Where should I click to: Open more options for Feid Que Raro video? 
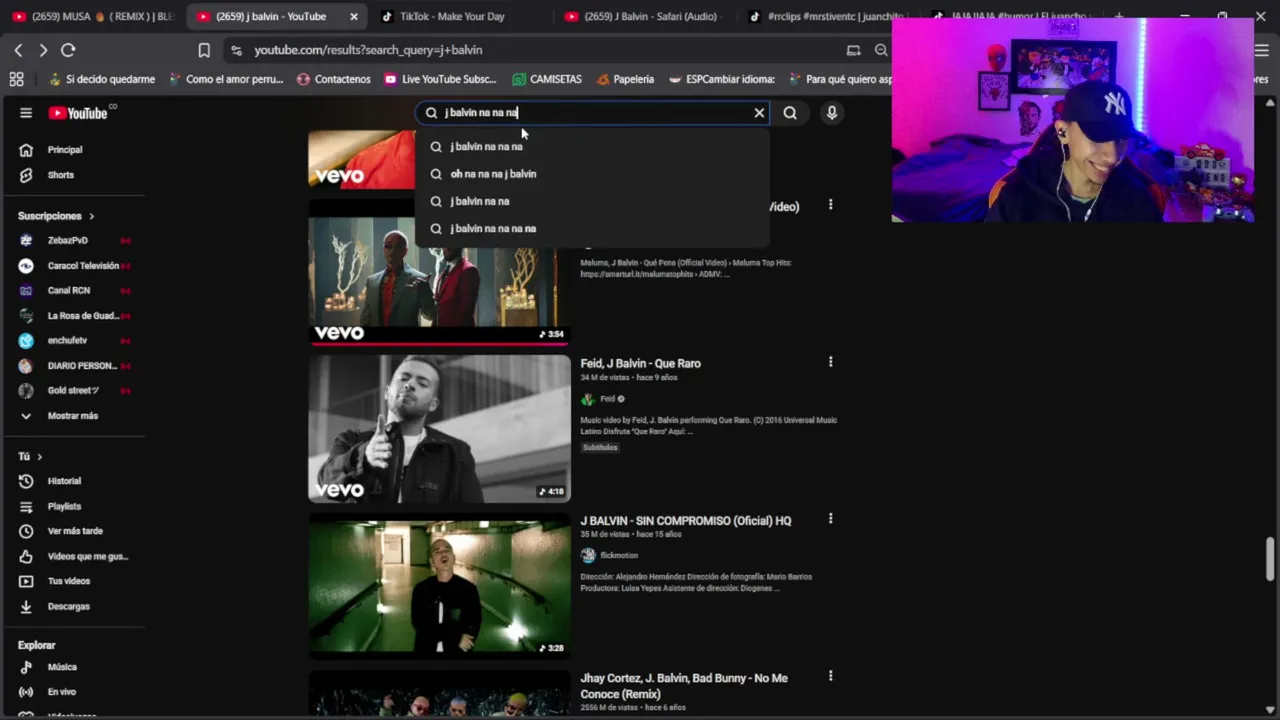tap(830, 362)
